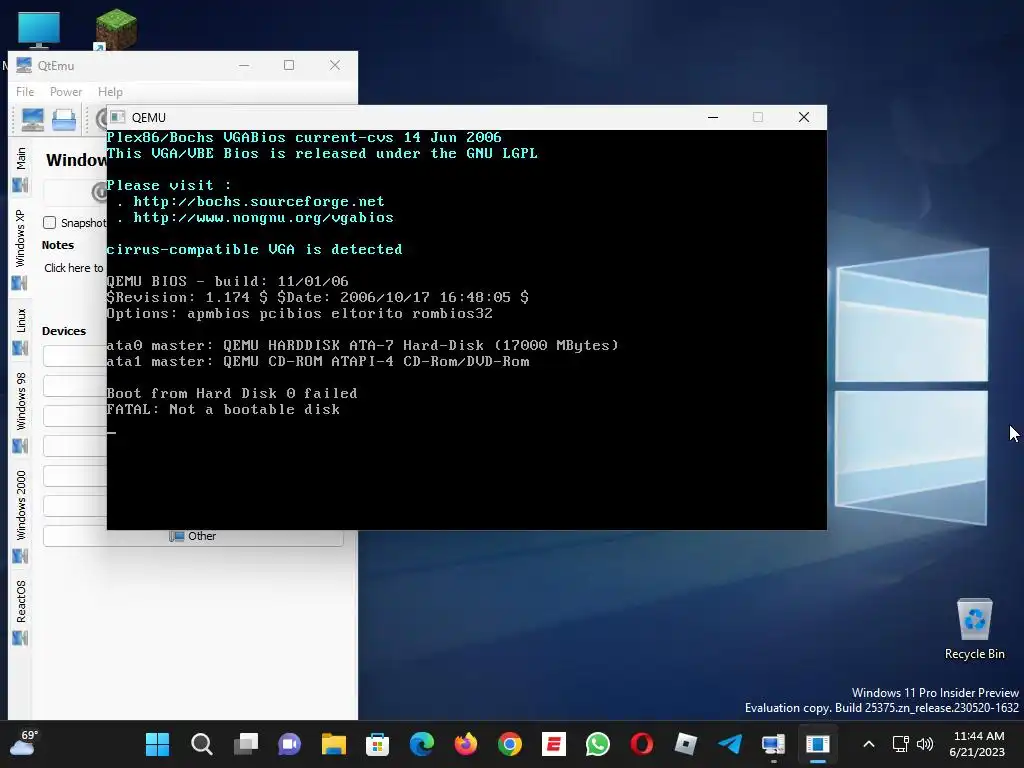The height and width of the screenshot is (768, 1024).
Task: Open the Help menu in QtEmu
Action: [110, 92]
